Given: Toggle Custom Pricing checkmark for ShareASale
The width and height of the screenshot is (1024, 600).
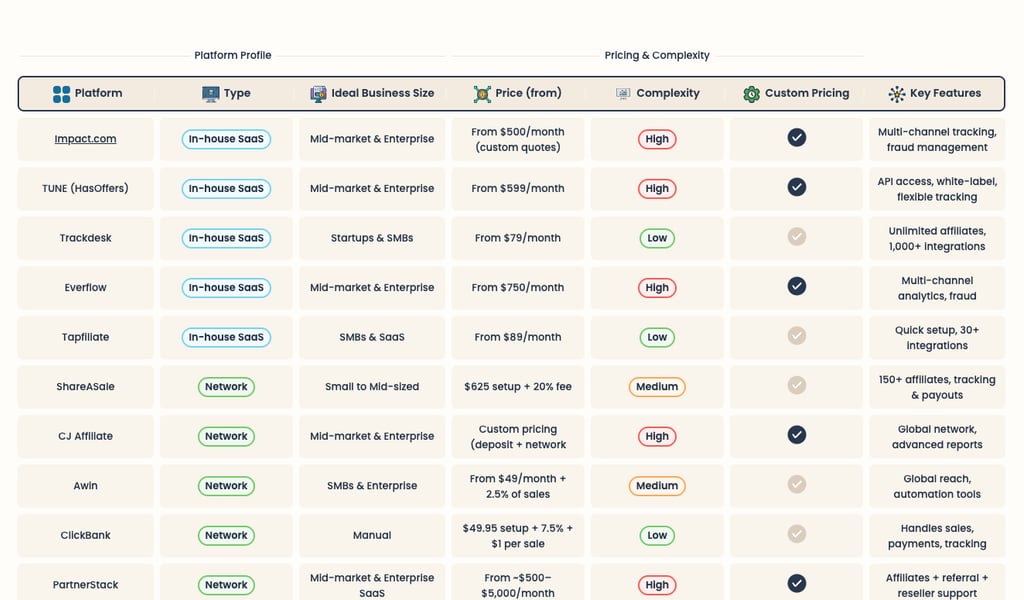Looking at the screenshot, I should point(796,385).
